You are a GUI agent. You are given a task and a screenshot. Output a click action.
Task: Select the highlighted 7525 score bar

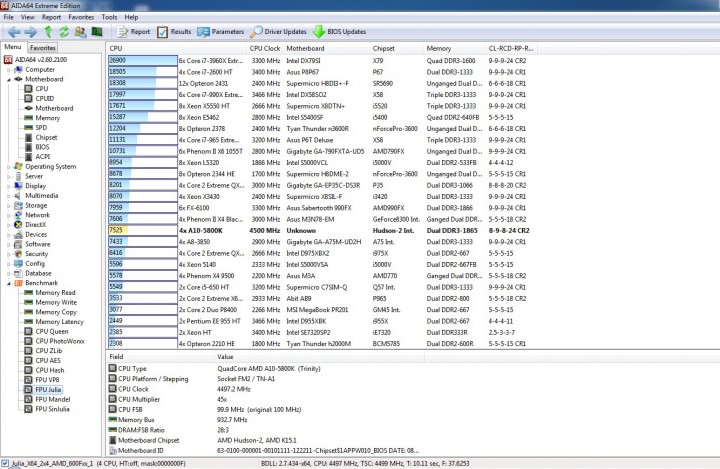click(x=143, y=231)
